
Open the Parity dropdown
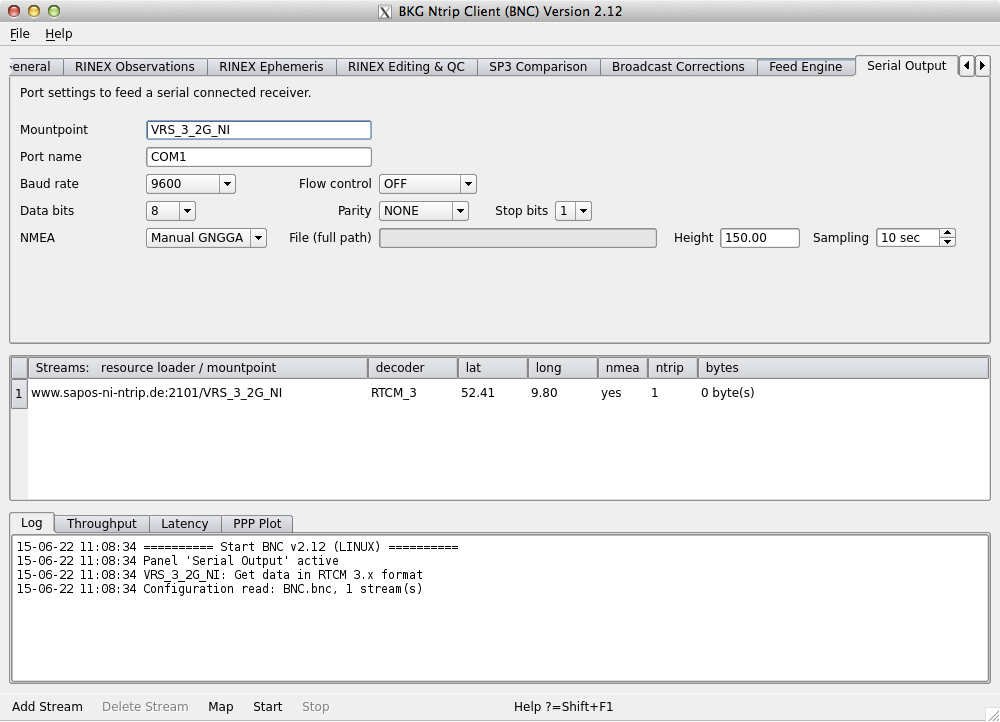[x=424, y=211]
